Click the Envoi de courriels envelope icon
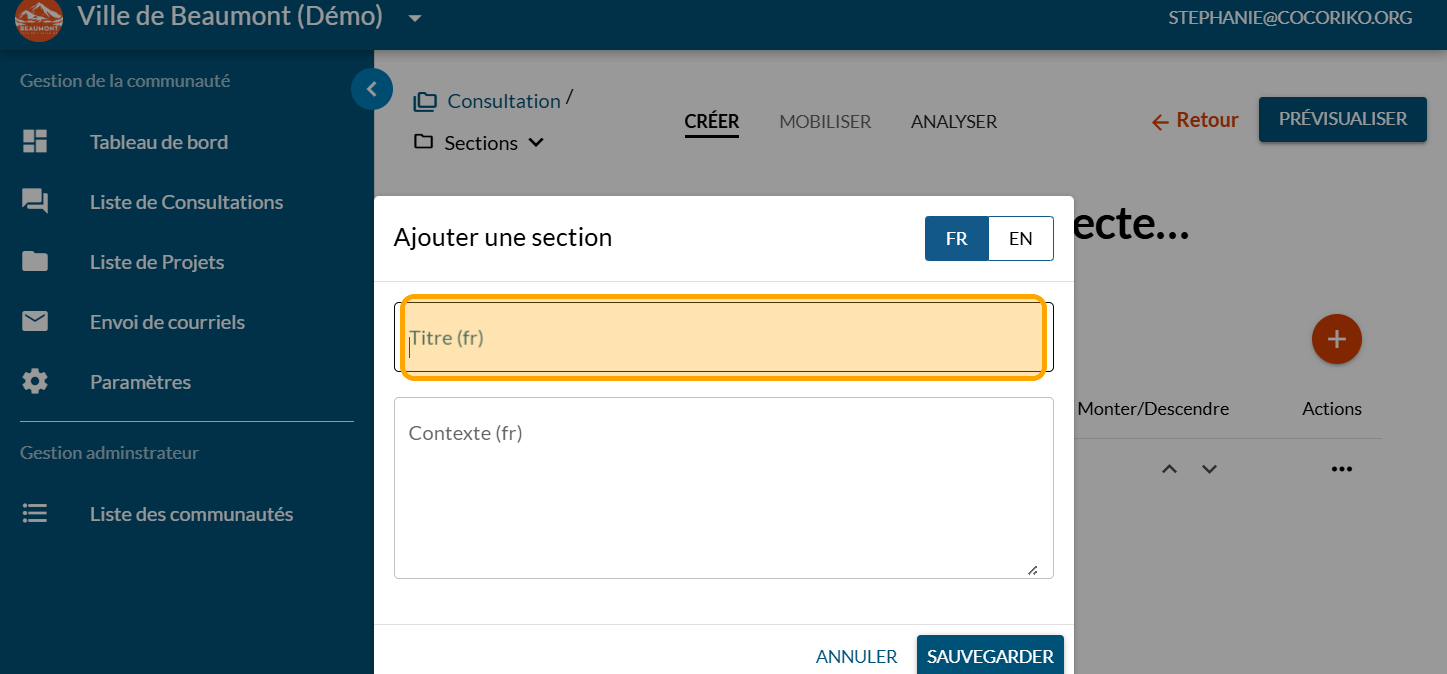Image resolution: width=1447 pixels, height=674 pixels. click(x=35, y=322)
